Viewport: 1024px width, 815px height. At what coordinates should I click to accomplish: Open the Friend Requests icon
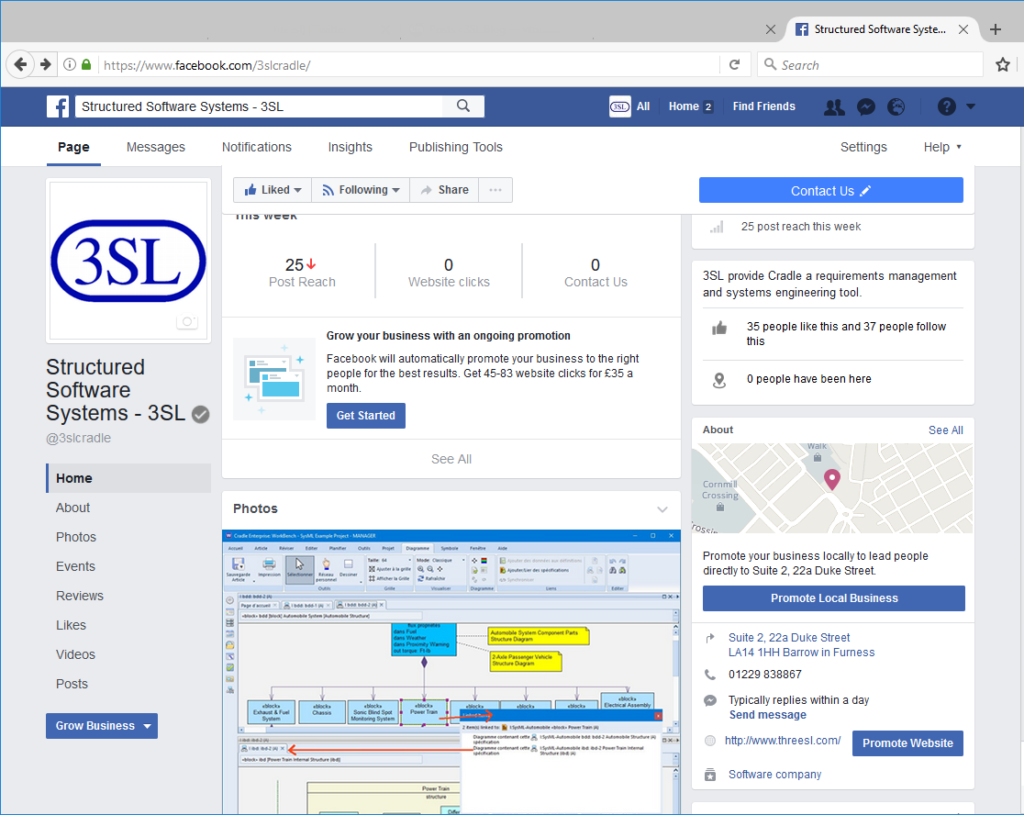834,106
